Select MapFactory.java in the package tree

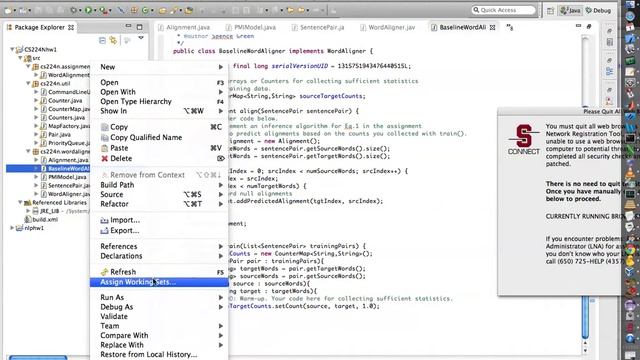click(69, 126)
